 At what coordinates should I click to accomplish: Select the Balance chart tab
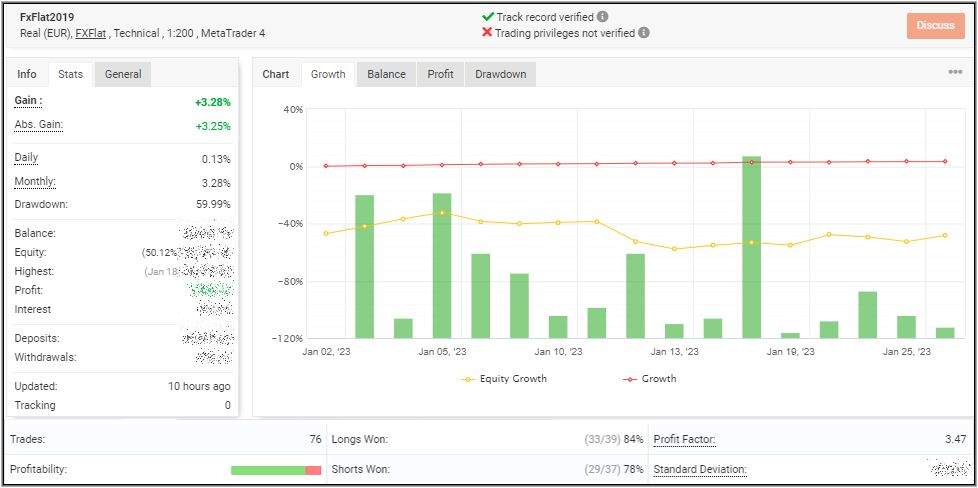(386, 74)
